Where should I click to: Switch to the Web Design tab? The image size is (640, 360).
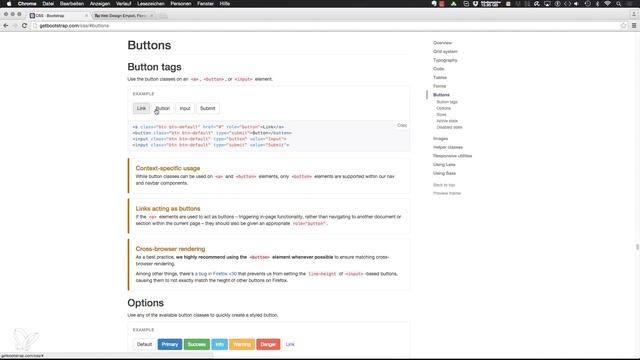click(x=122, y=16)
